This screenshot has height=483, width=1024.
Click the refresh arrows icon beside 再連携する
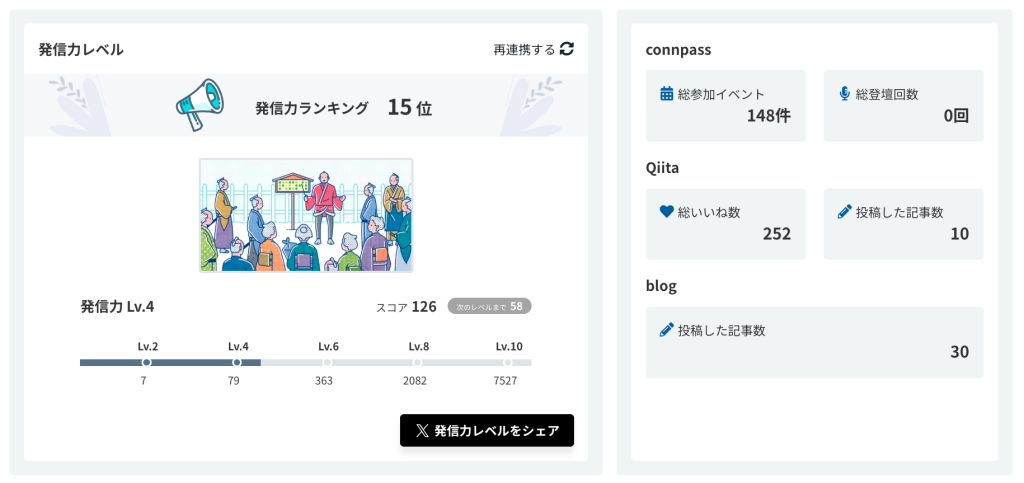point(567,49)
